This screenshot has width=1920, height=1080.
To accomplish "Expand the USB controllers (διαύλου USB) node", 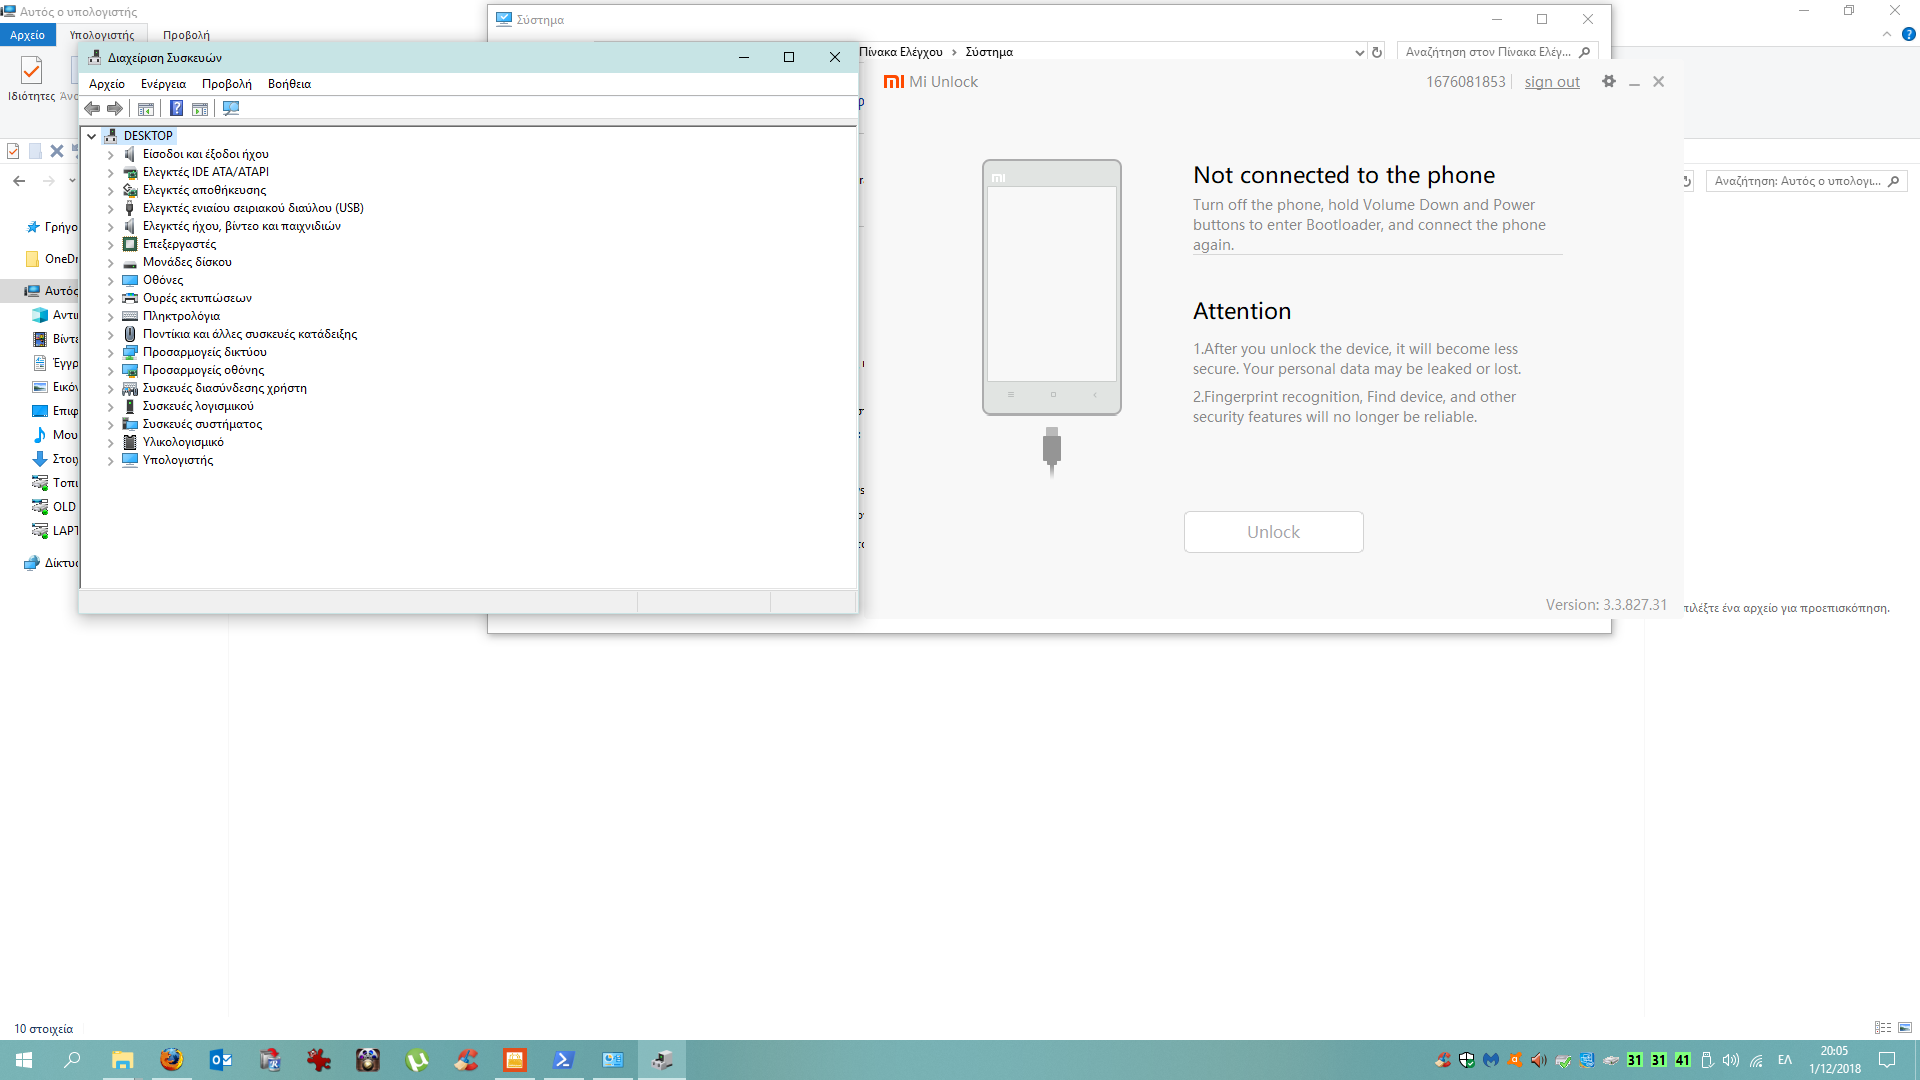I will pyautogui.click(x=111, y=209).
